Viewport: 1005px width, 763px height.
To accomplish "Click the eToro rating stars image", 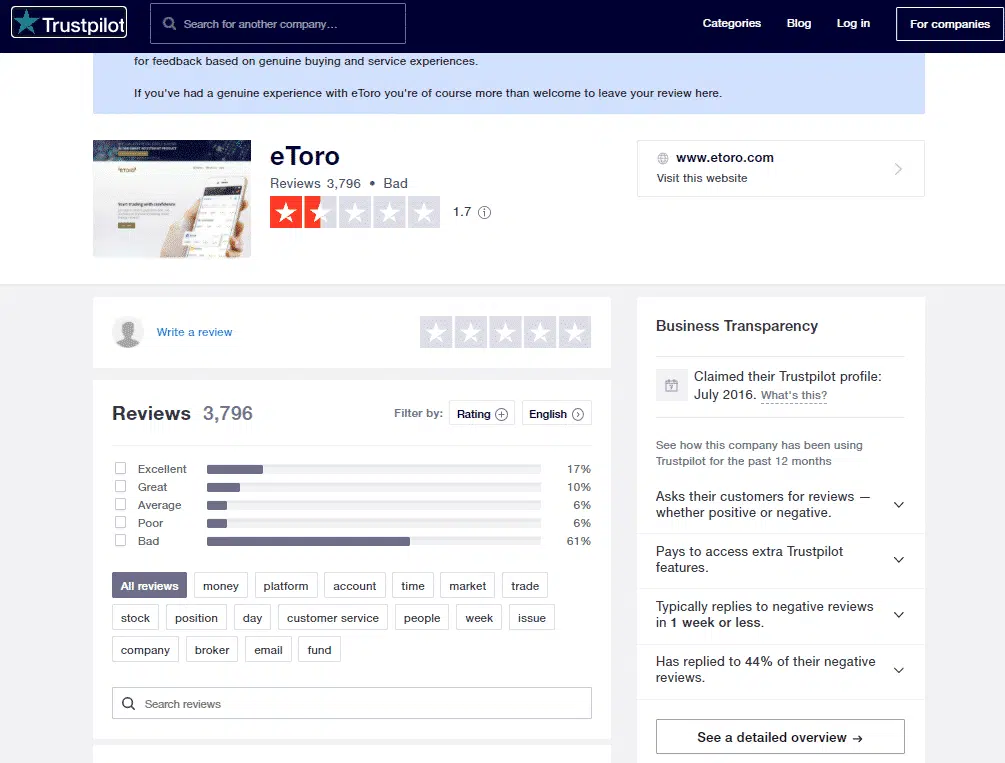I will (354, 212).
